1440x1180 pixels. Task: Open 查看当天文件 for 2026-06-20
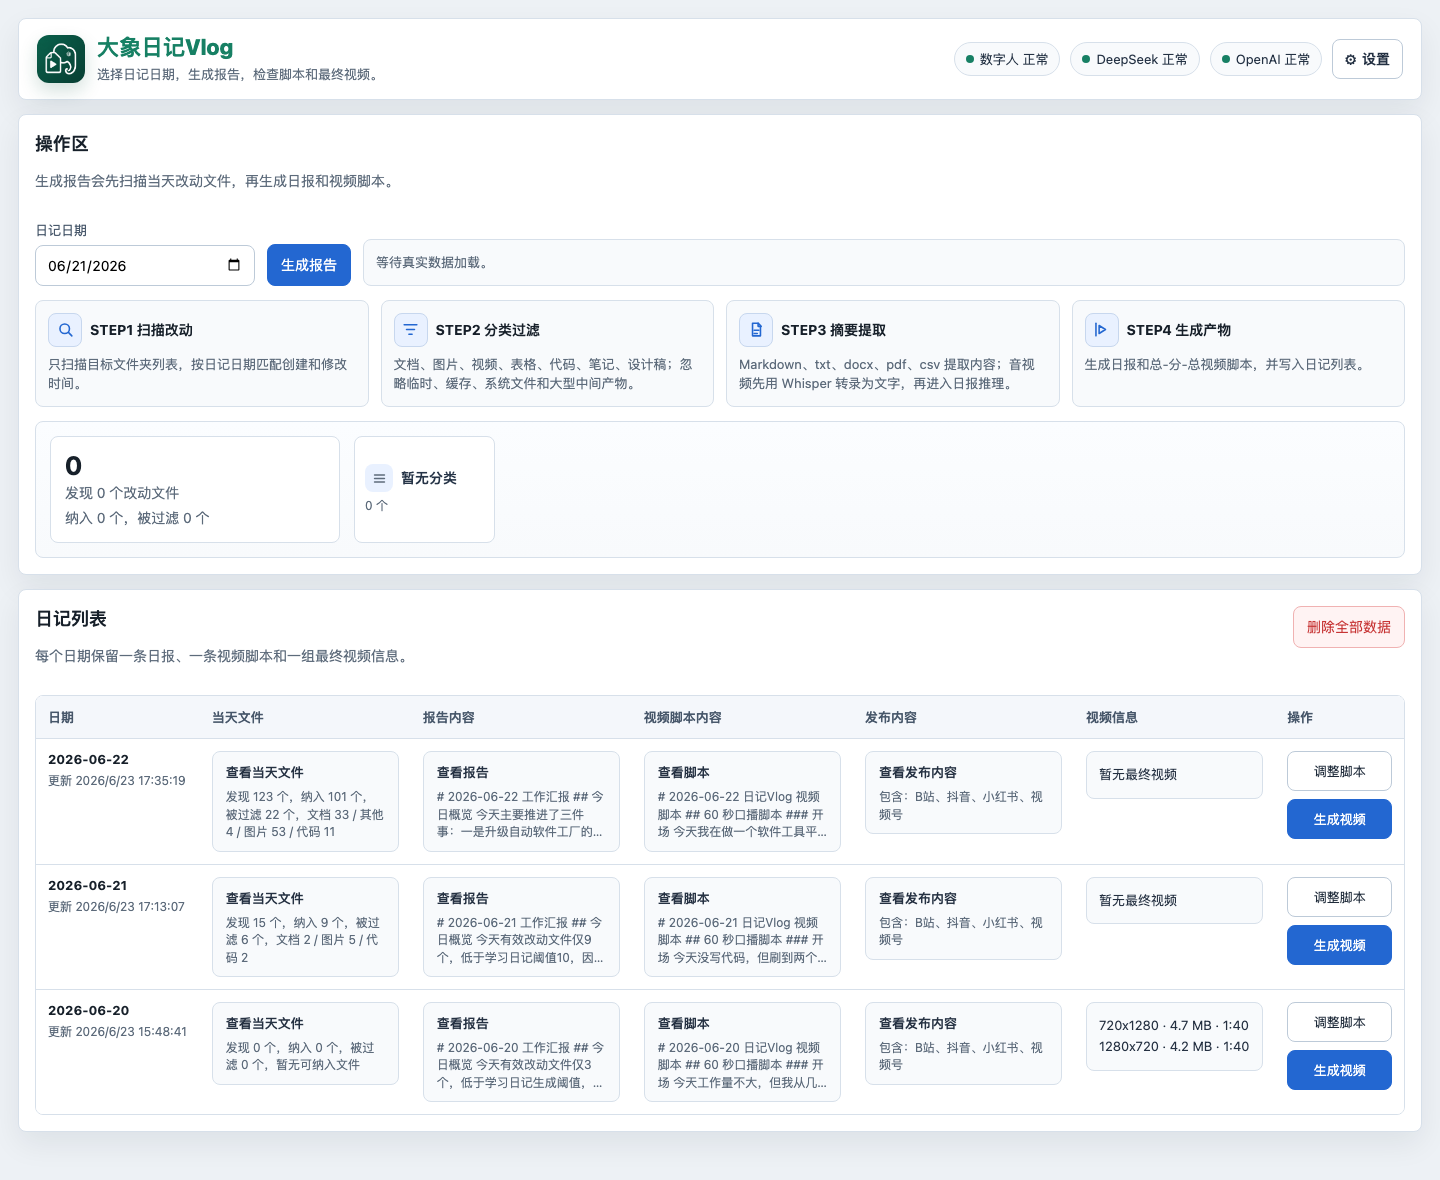tap(305, 1043)
